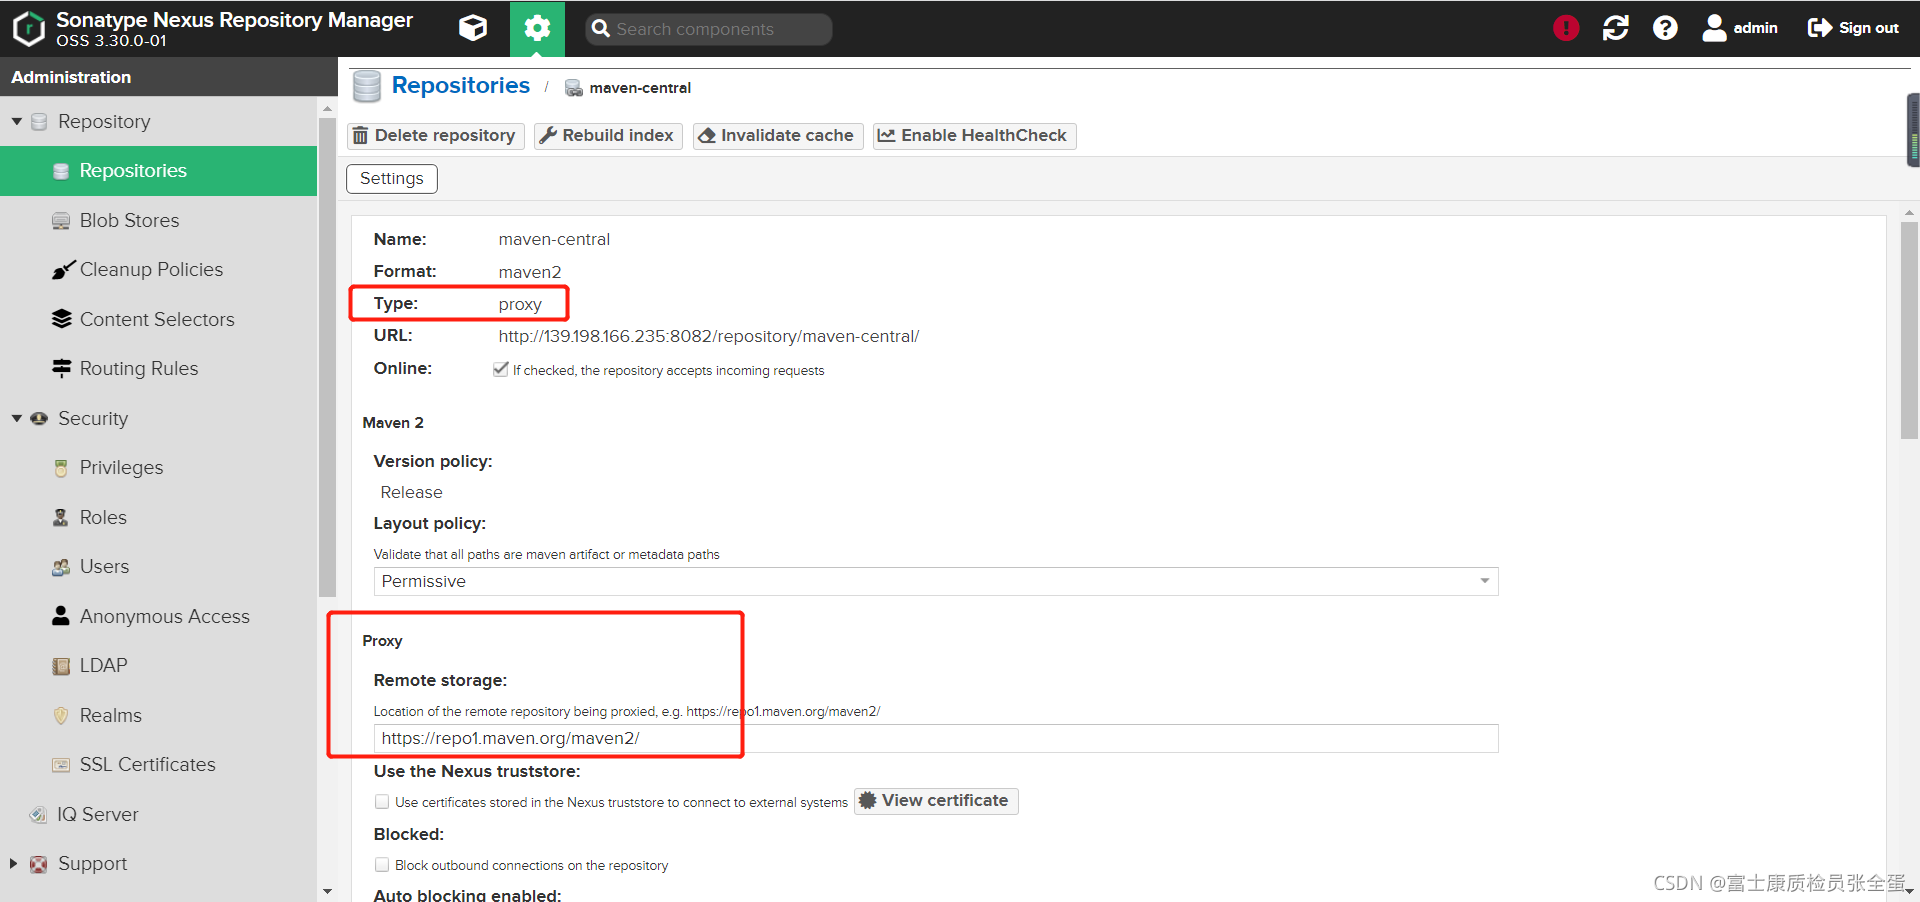Click the Sonatype Nexus logo icon

pyautogui.click(x=29, y=28)
